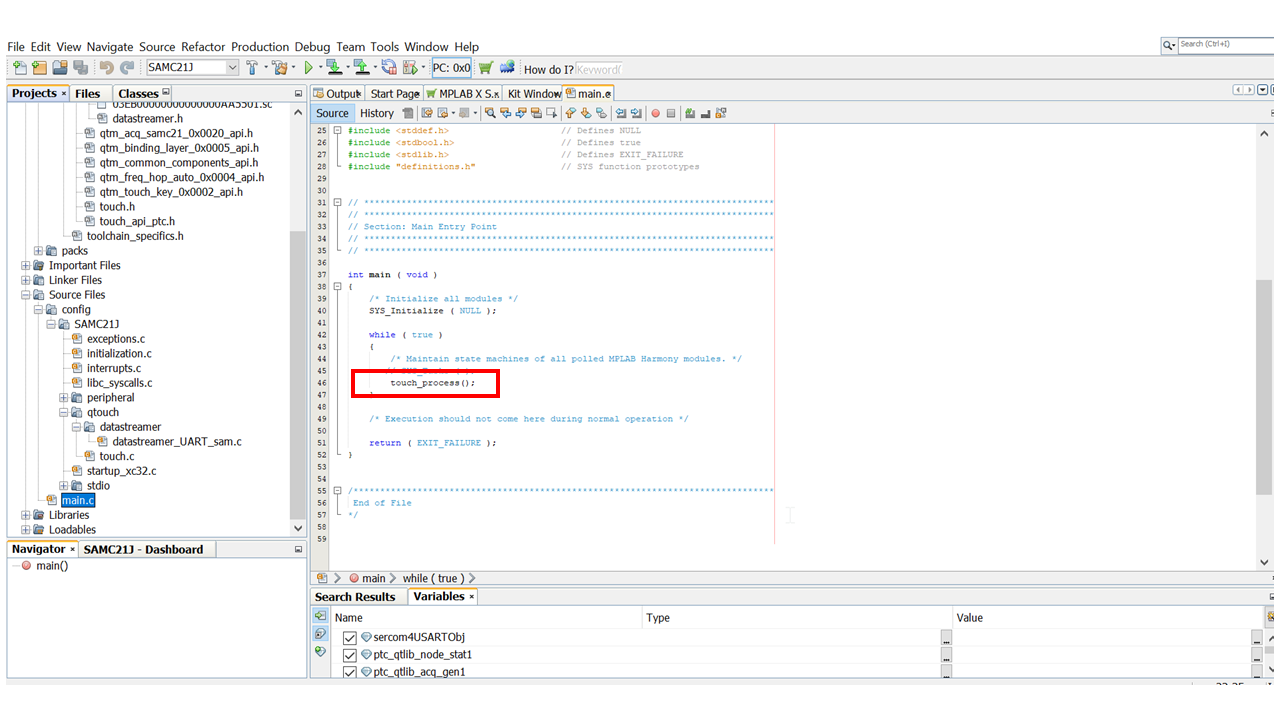The height and width of the screenshot is (720, 1280).
Task: Expand the Important Files folder
Action: (x=26, y=266)
